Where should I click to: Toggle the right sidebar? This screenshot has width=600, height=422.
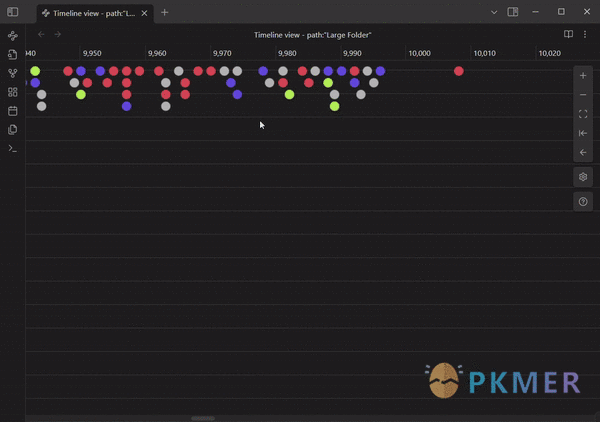(513, 12)
